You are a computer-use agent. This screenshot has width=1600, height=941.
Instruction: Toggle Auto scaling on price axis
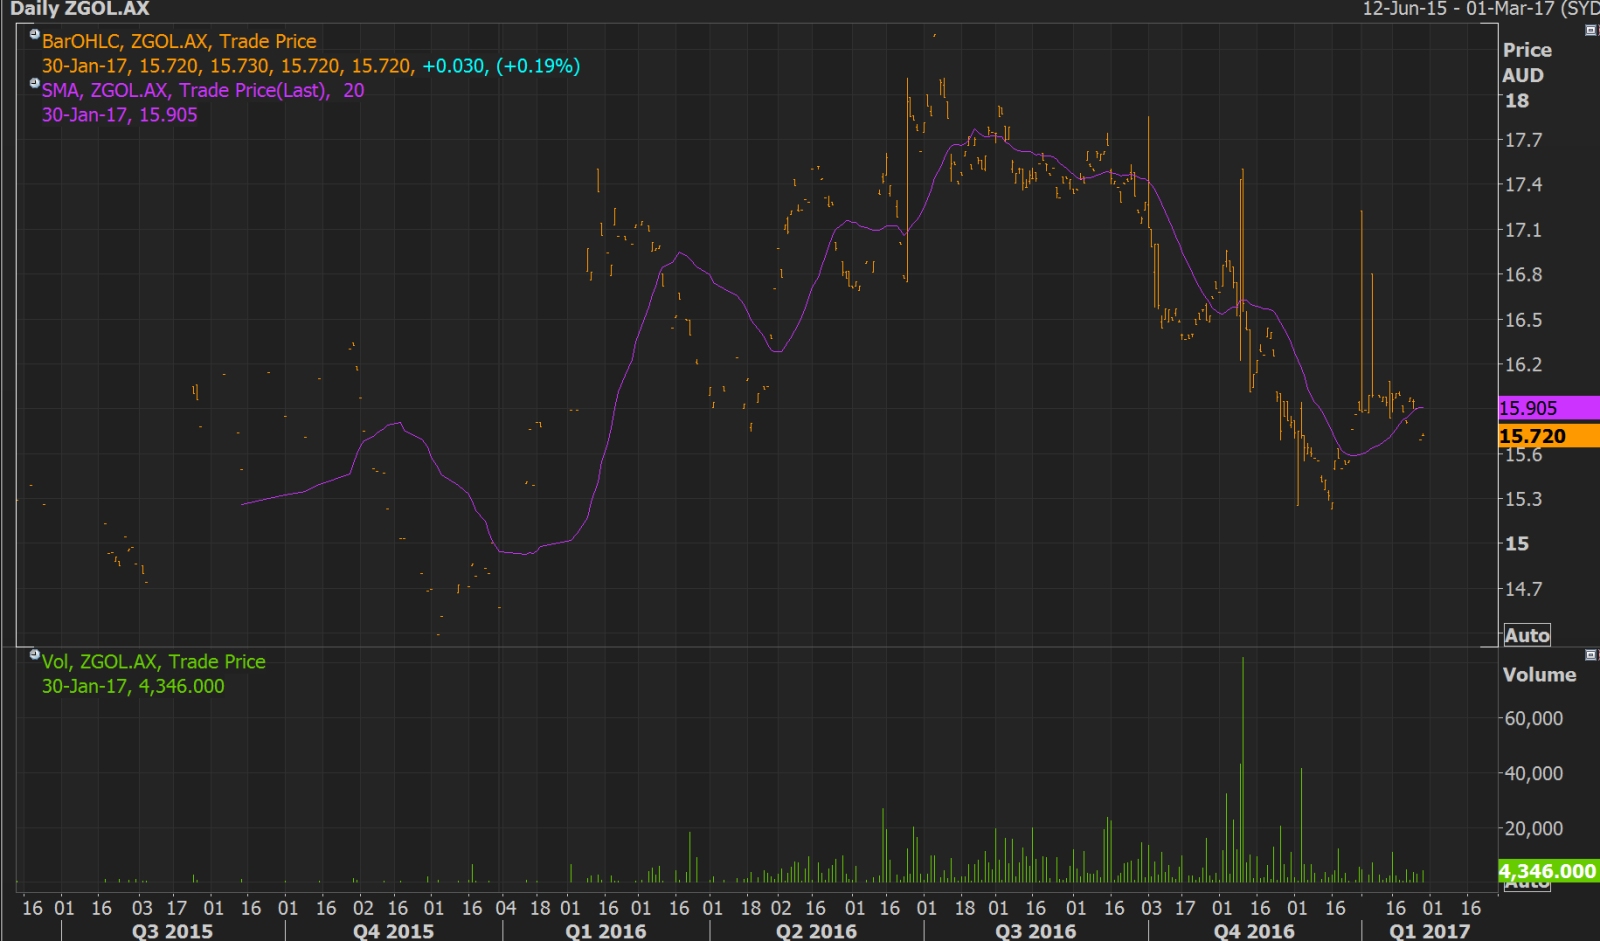[x=1527, y=635]
